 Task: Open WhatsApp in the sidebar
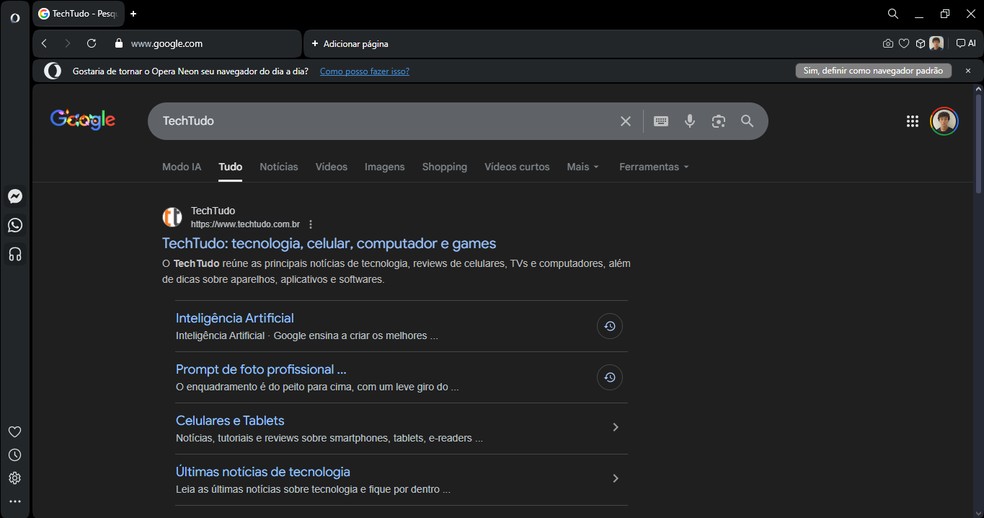[15, 225]
